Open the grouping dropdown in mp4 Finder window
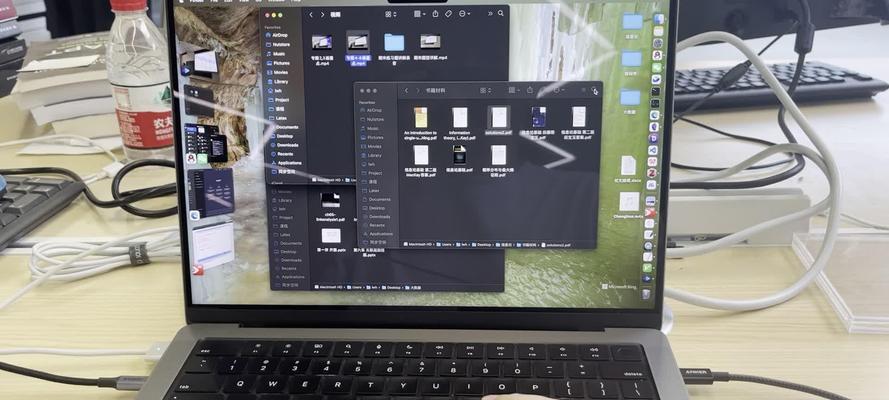The height and width of the screenshot is (400, 889). pos(419,13)
